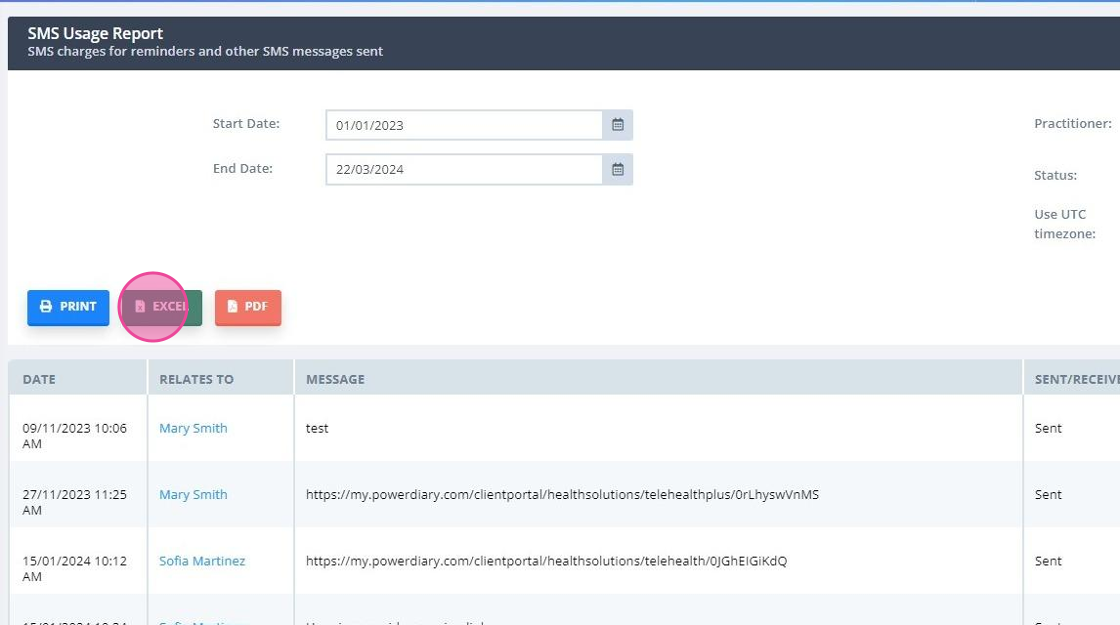This screenshot has width=1120, height=625.
Task: Select the highlighted Excel export icon
Action: tap(142, 307)
